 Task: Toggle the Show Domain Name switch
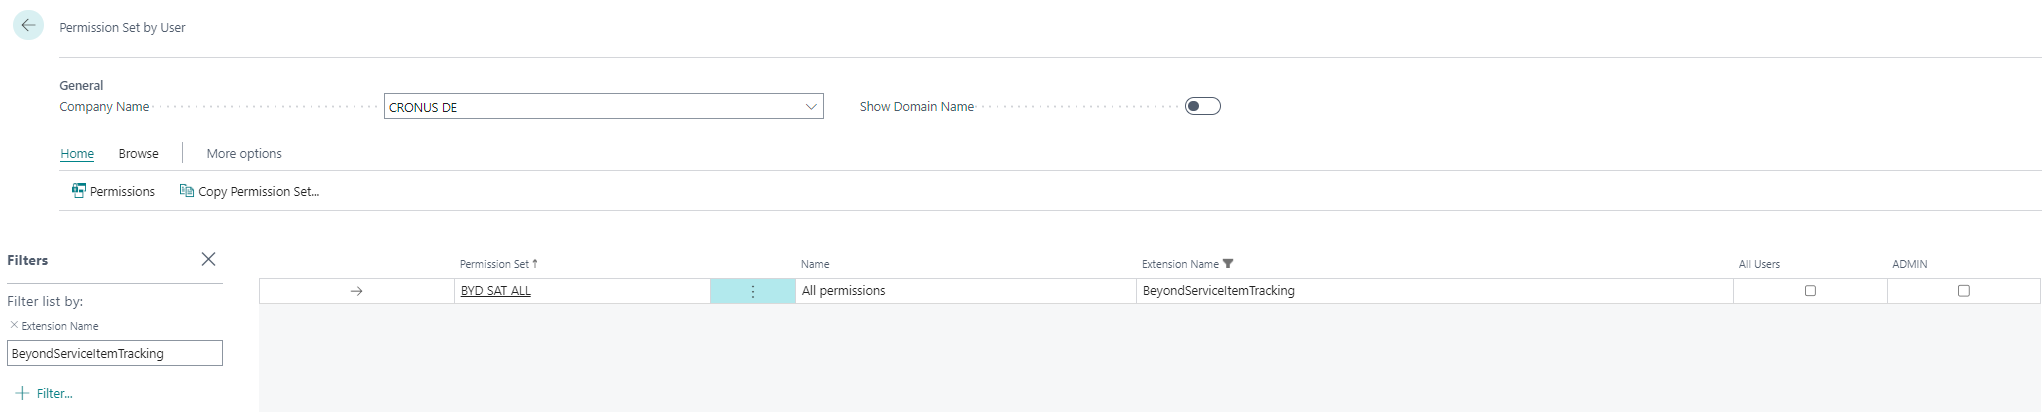1202,106
